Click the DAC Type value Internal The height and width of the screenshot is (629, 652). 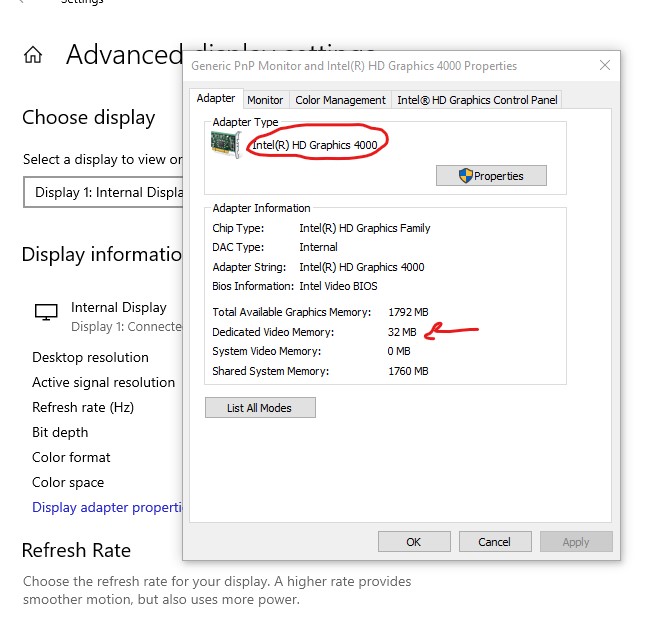pyautogui.click(x=319, y=247)
